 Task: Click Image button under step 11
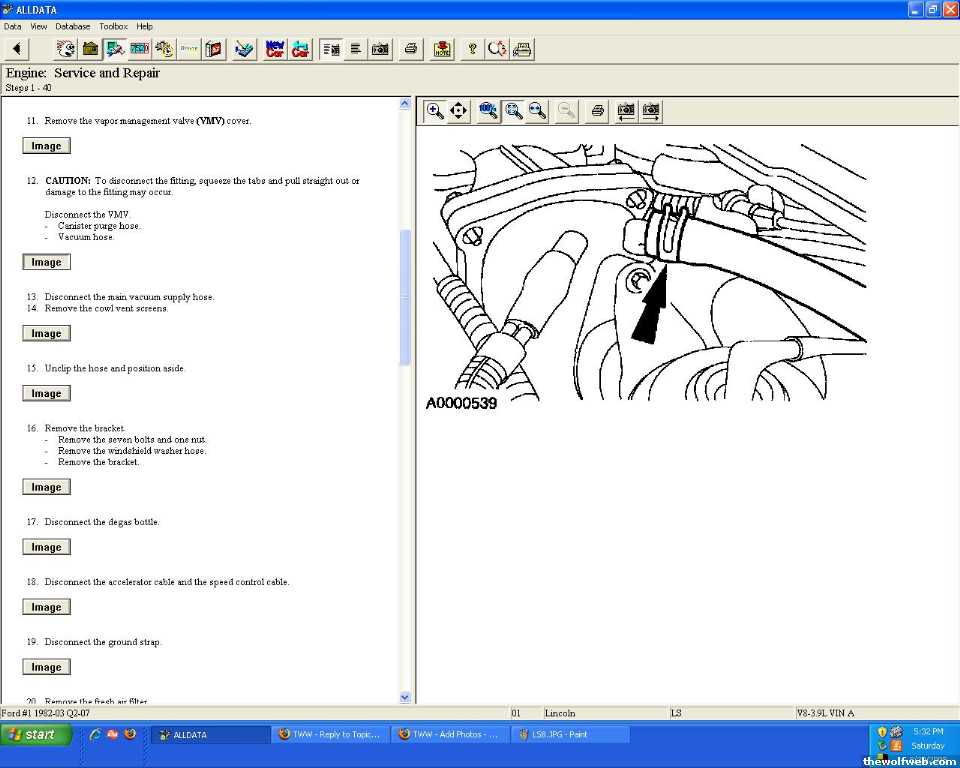tap(46, 146)
